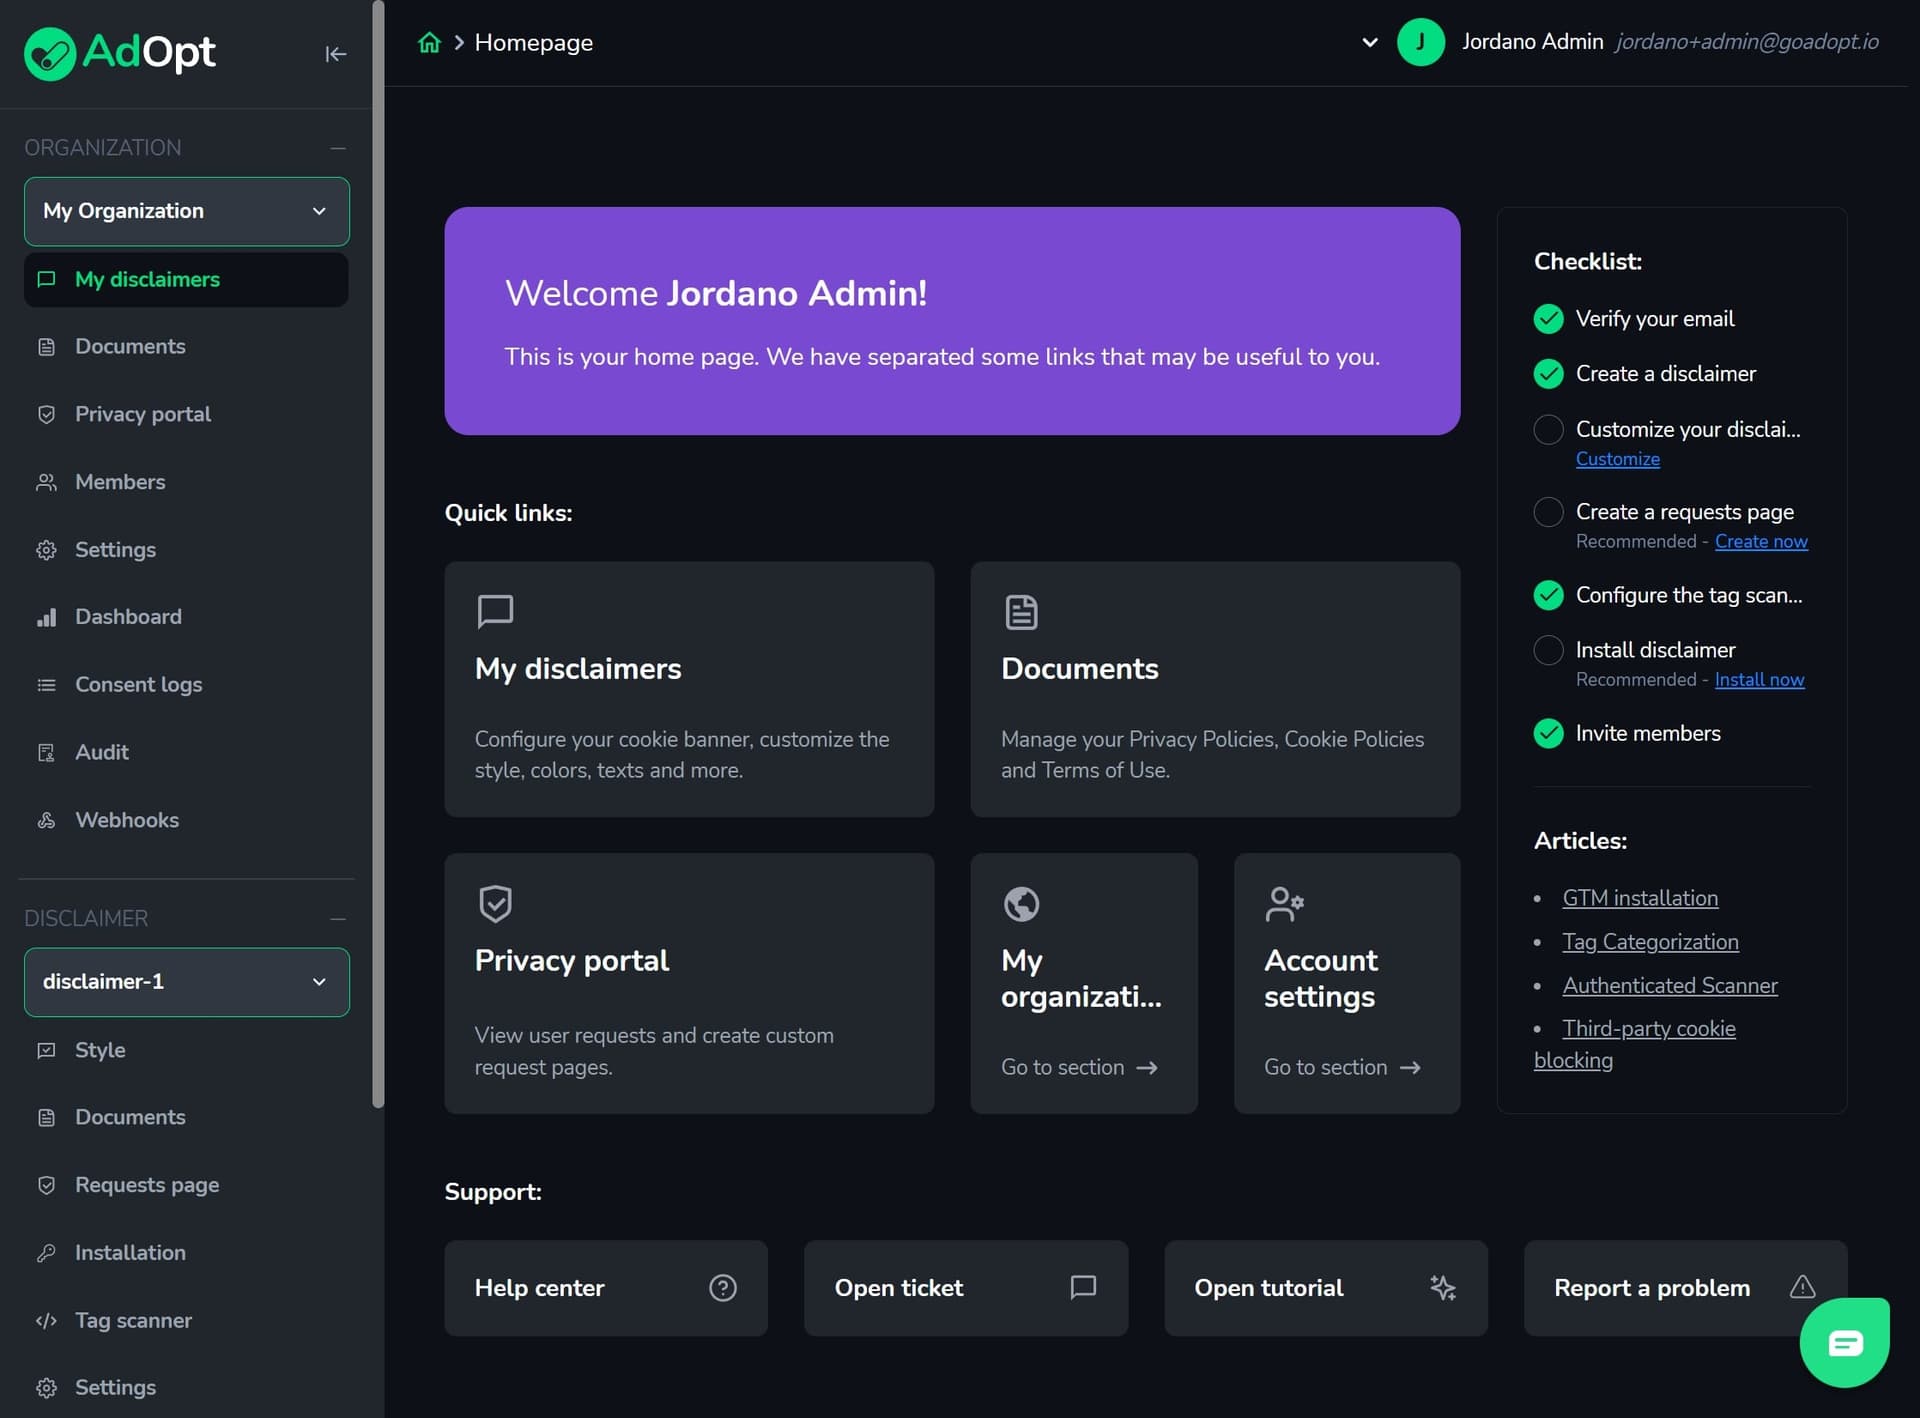The height and width of the screenshot is (1418, 1920).
Task: Click jordano+admin@goadopt.io email text
Action: (1746, 42)
